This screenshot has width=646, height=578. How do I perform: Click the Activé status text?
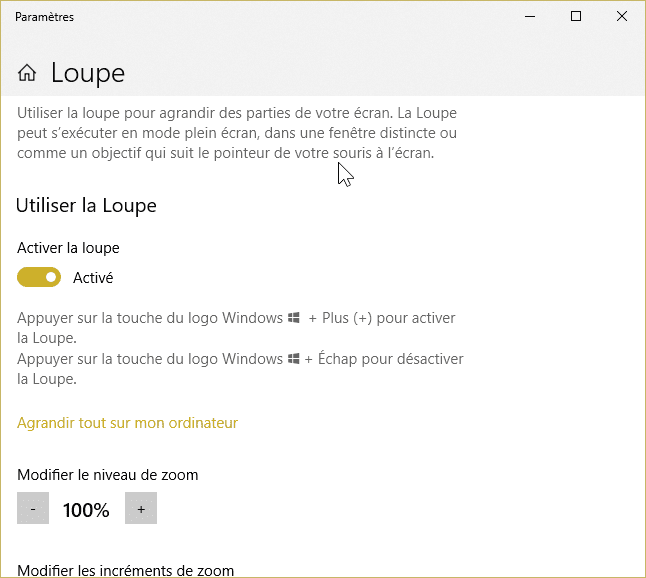coord(93,278)
